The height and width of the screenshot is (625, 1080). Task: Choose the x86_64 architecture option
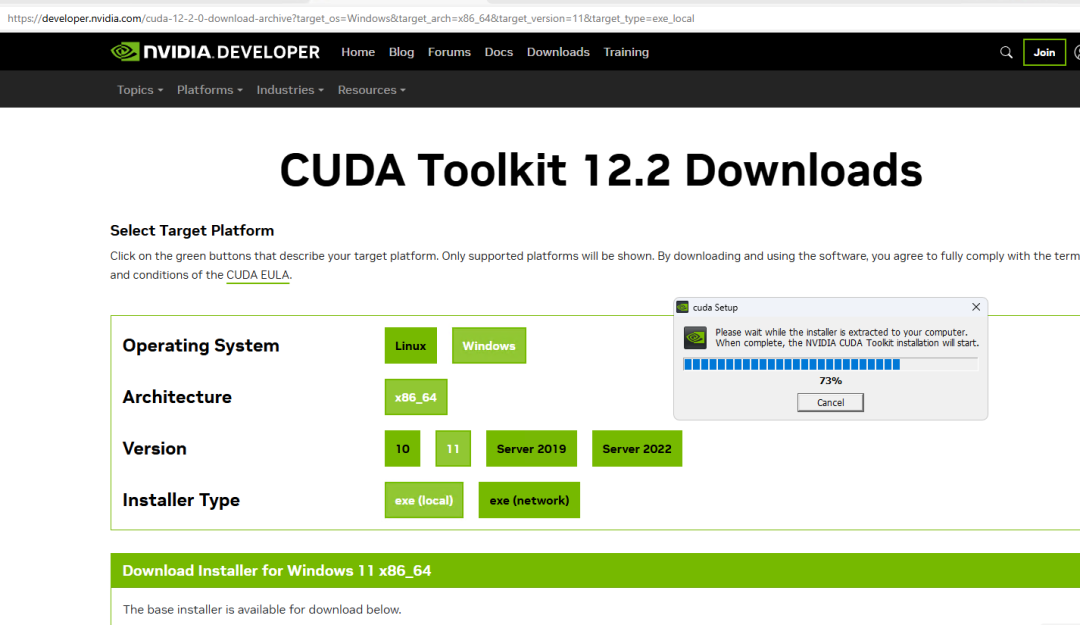(416, 397)
